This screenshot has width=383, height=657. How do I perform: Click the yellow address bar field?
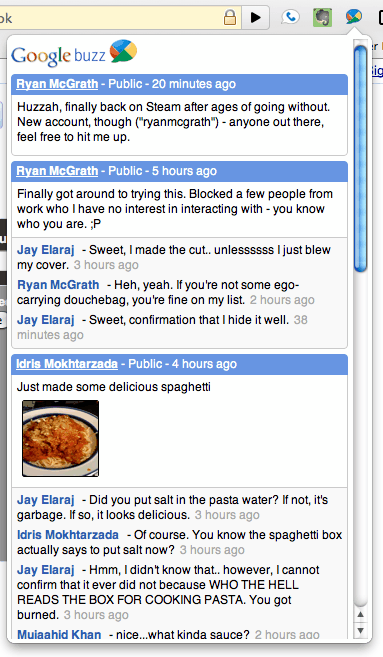tap(111, 18)
